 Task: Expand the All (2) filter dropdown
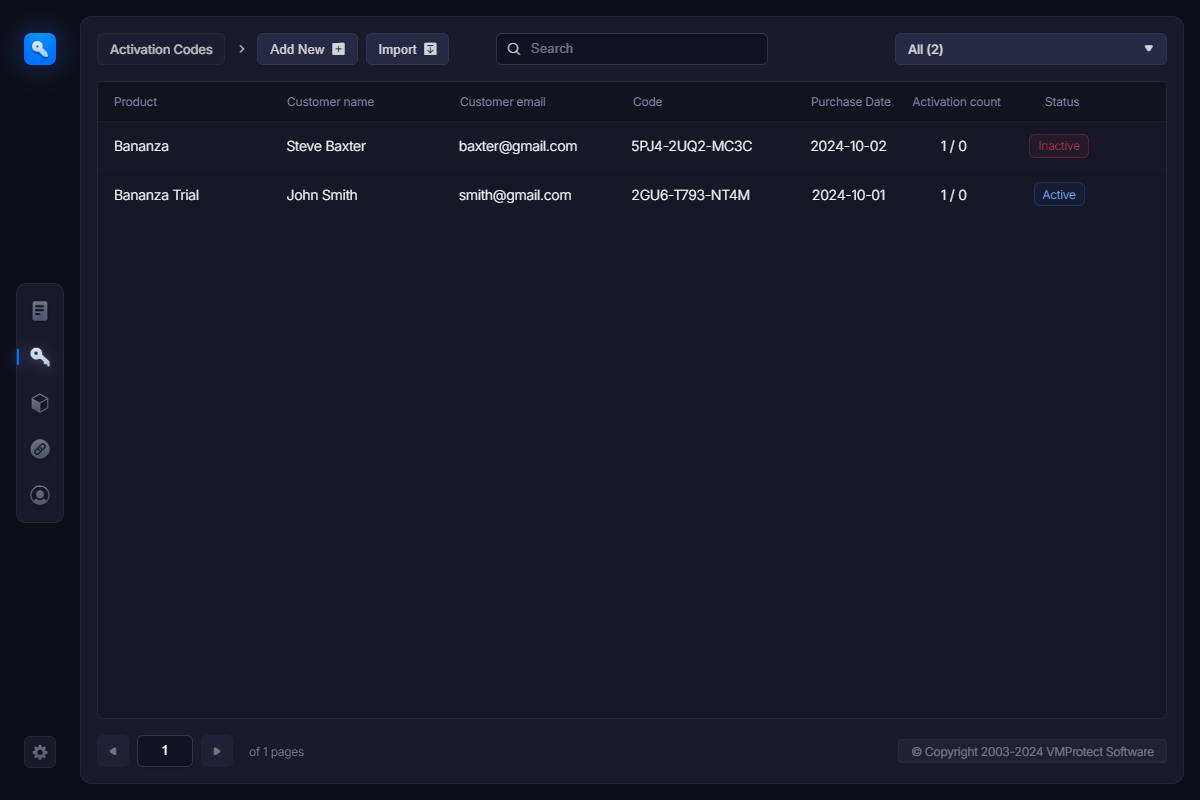tap(1030, 49)
